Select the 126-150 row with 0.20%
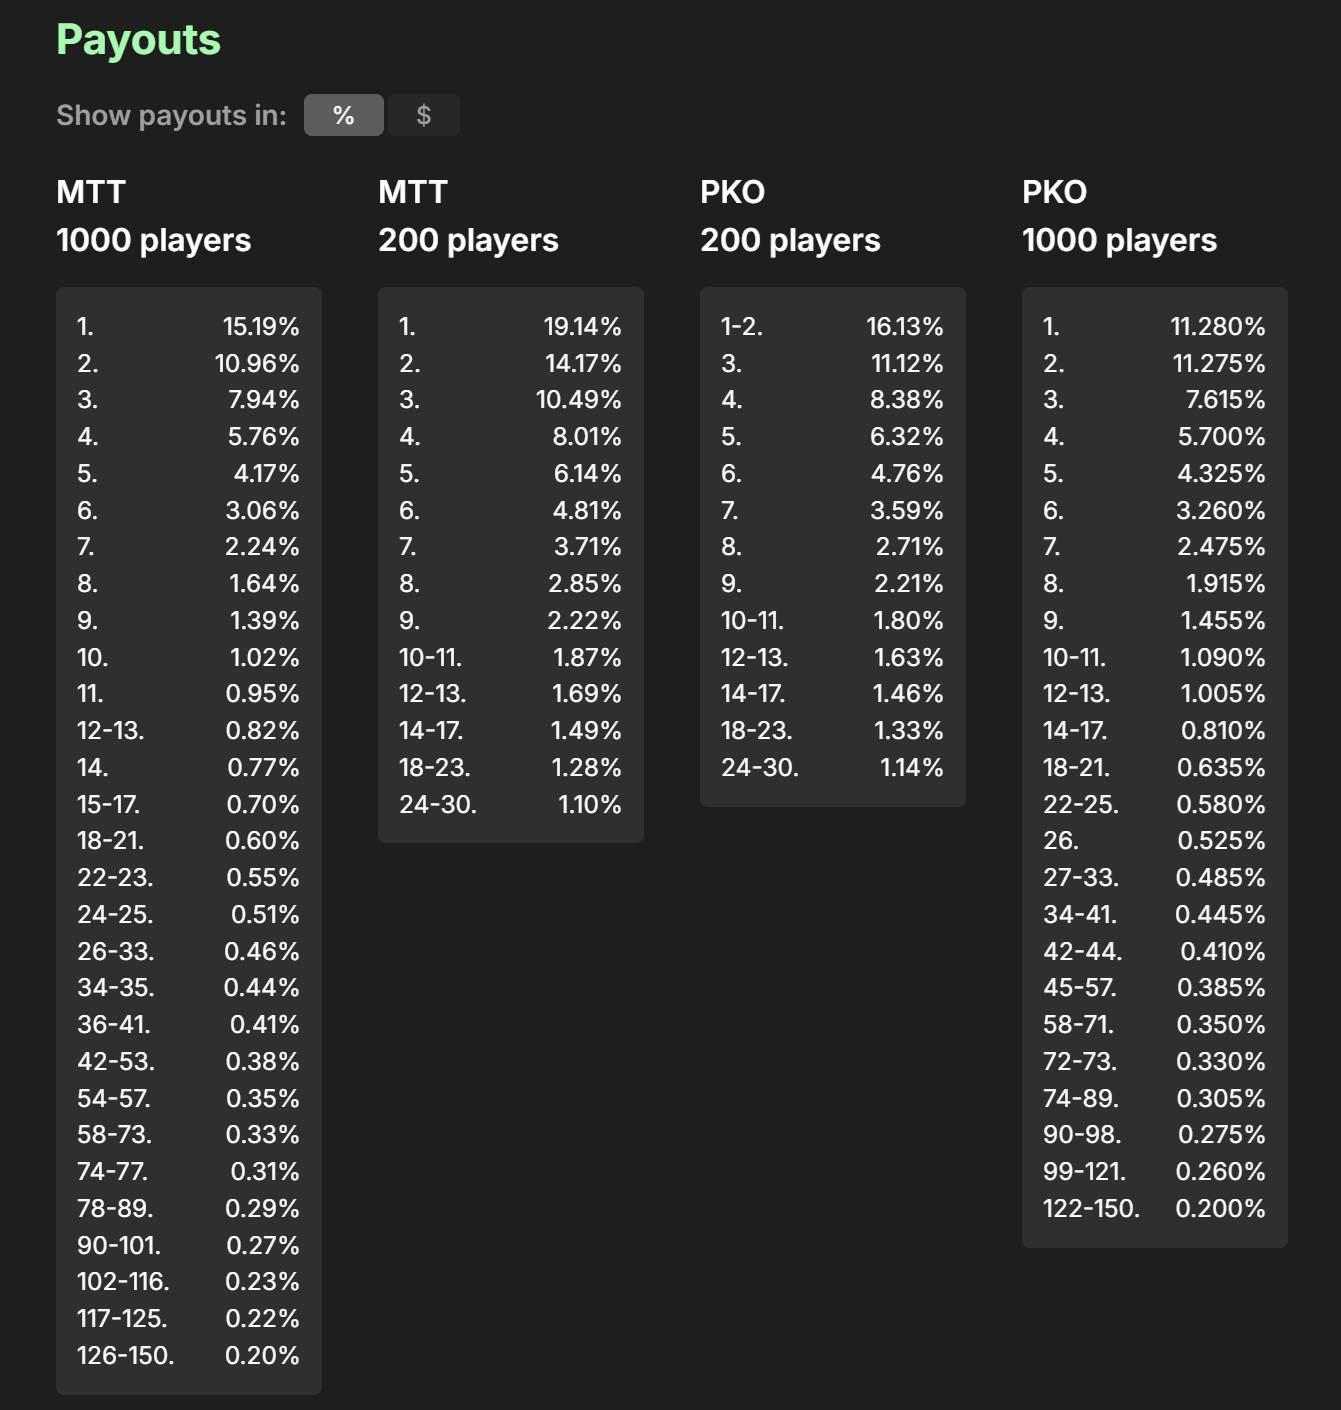 click(188, 1356)
